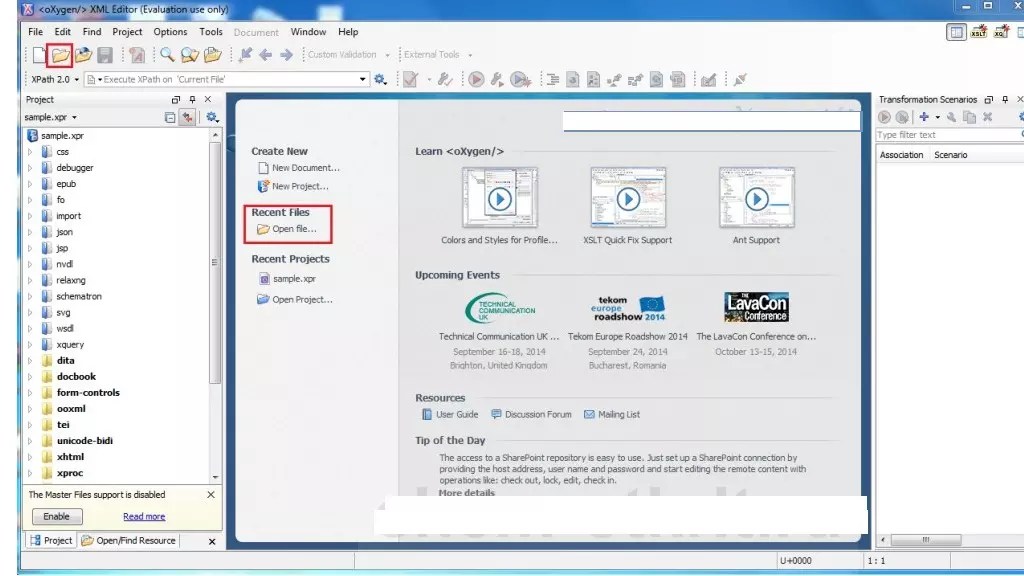Viewport: 1024px width, 576px height.
Task: Switch to the XSLT Debugger perspective
Action: [978, 31]
